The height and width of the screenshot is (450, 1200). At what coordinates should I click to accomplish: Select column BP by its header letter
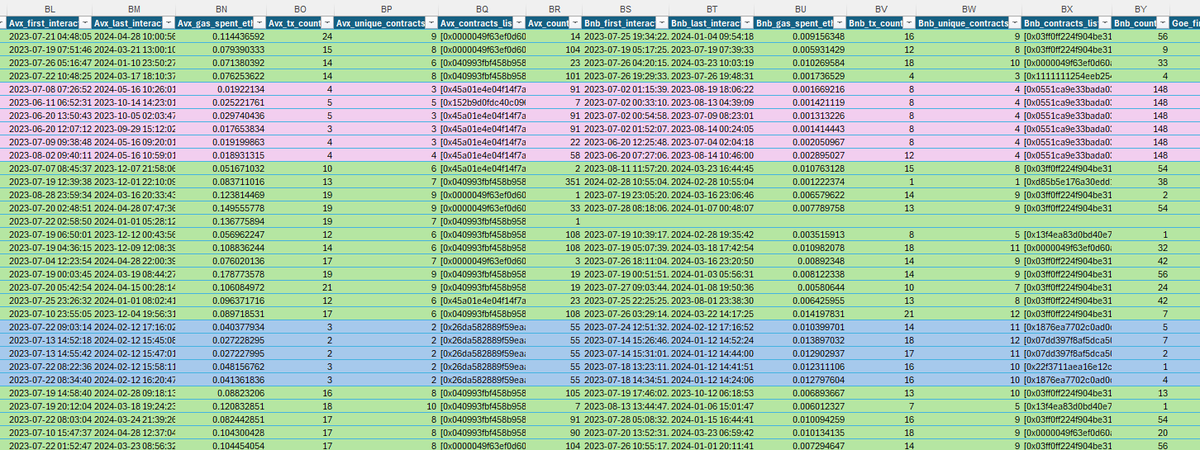tap(384, 7)
